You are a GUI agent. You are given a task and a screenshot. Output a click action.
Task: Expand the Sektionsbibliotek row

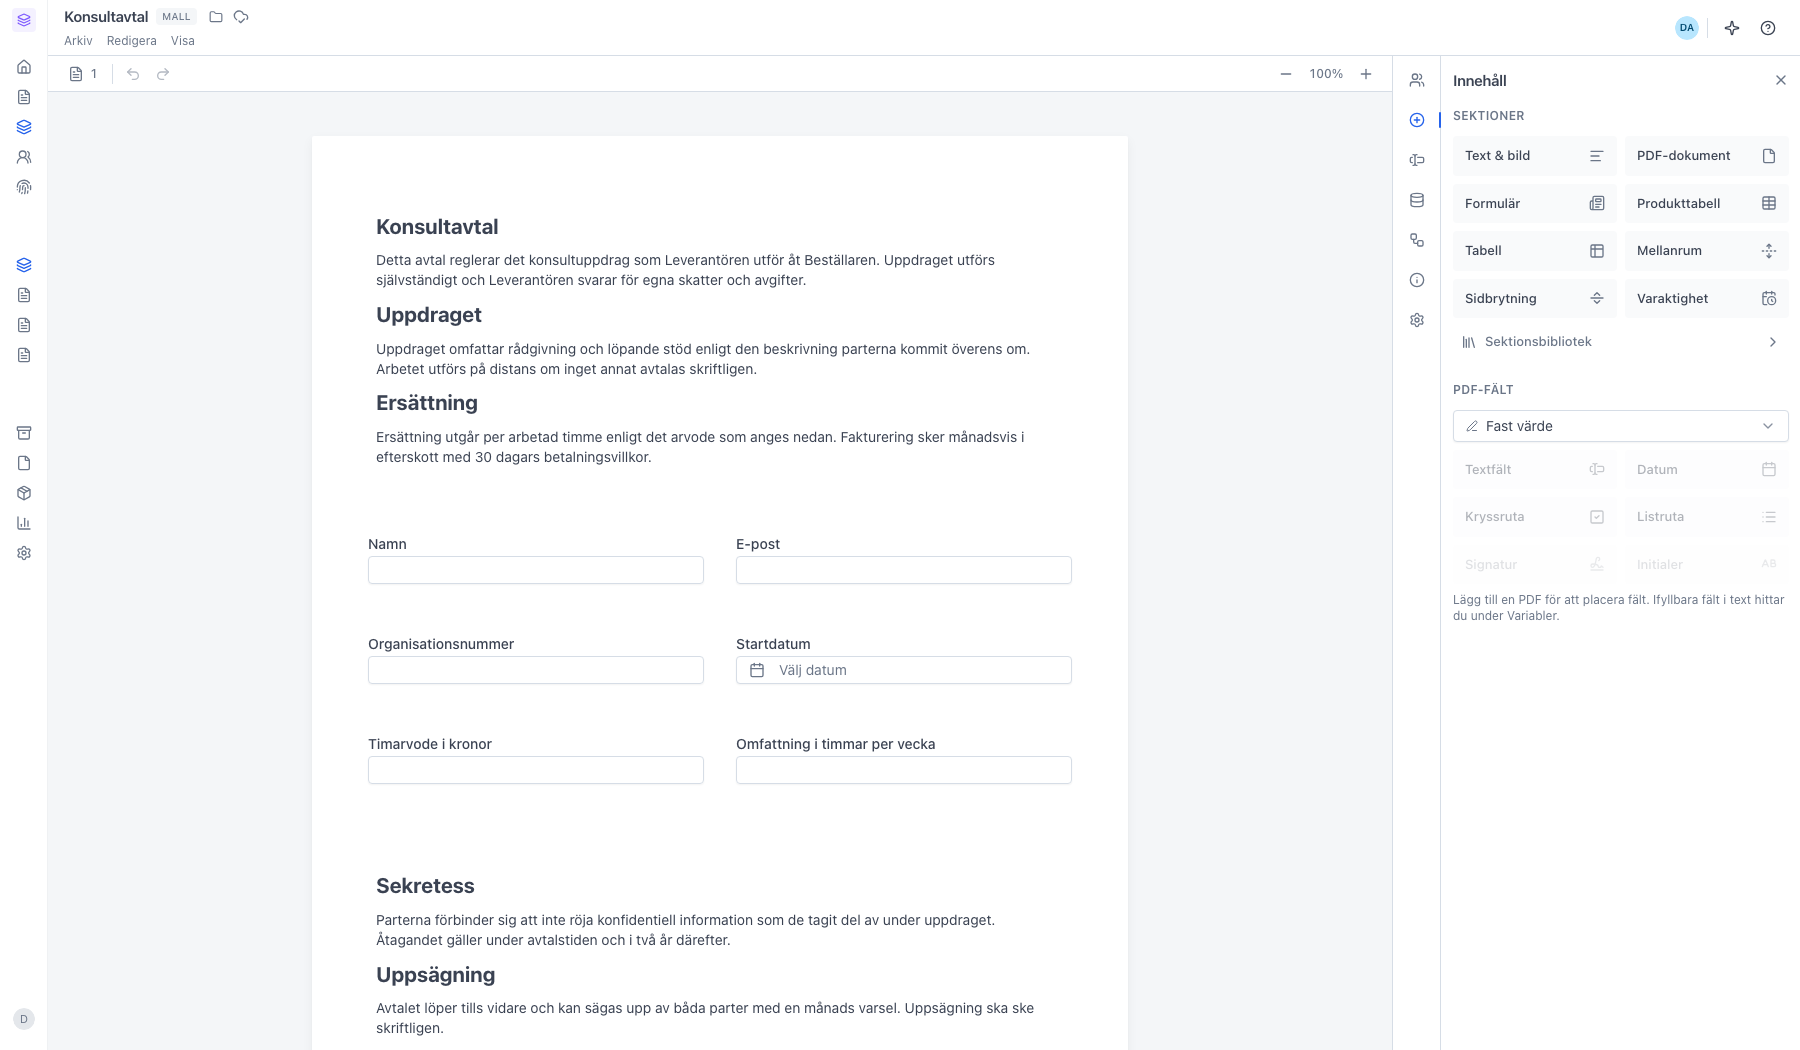(1620, 342)
